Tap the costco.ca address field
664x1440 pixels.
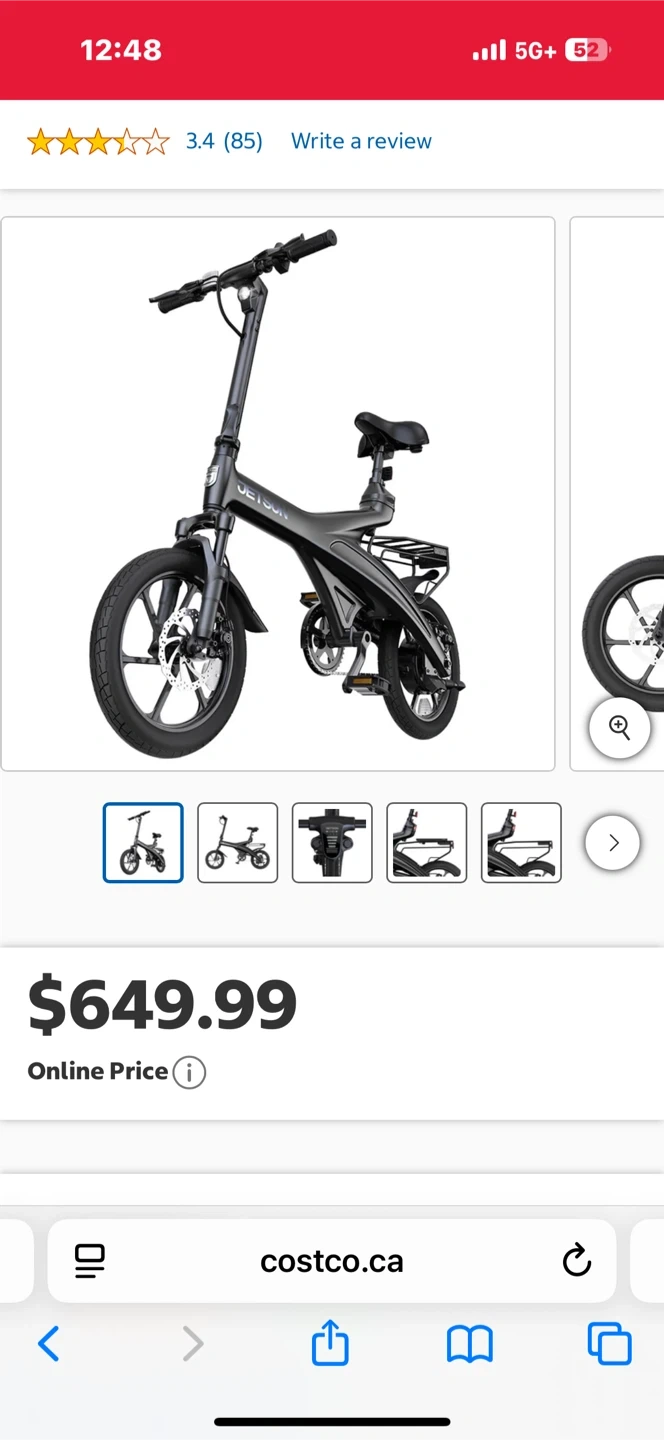tap(332, 1261)
